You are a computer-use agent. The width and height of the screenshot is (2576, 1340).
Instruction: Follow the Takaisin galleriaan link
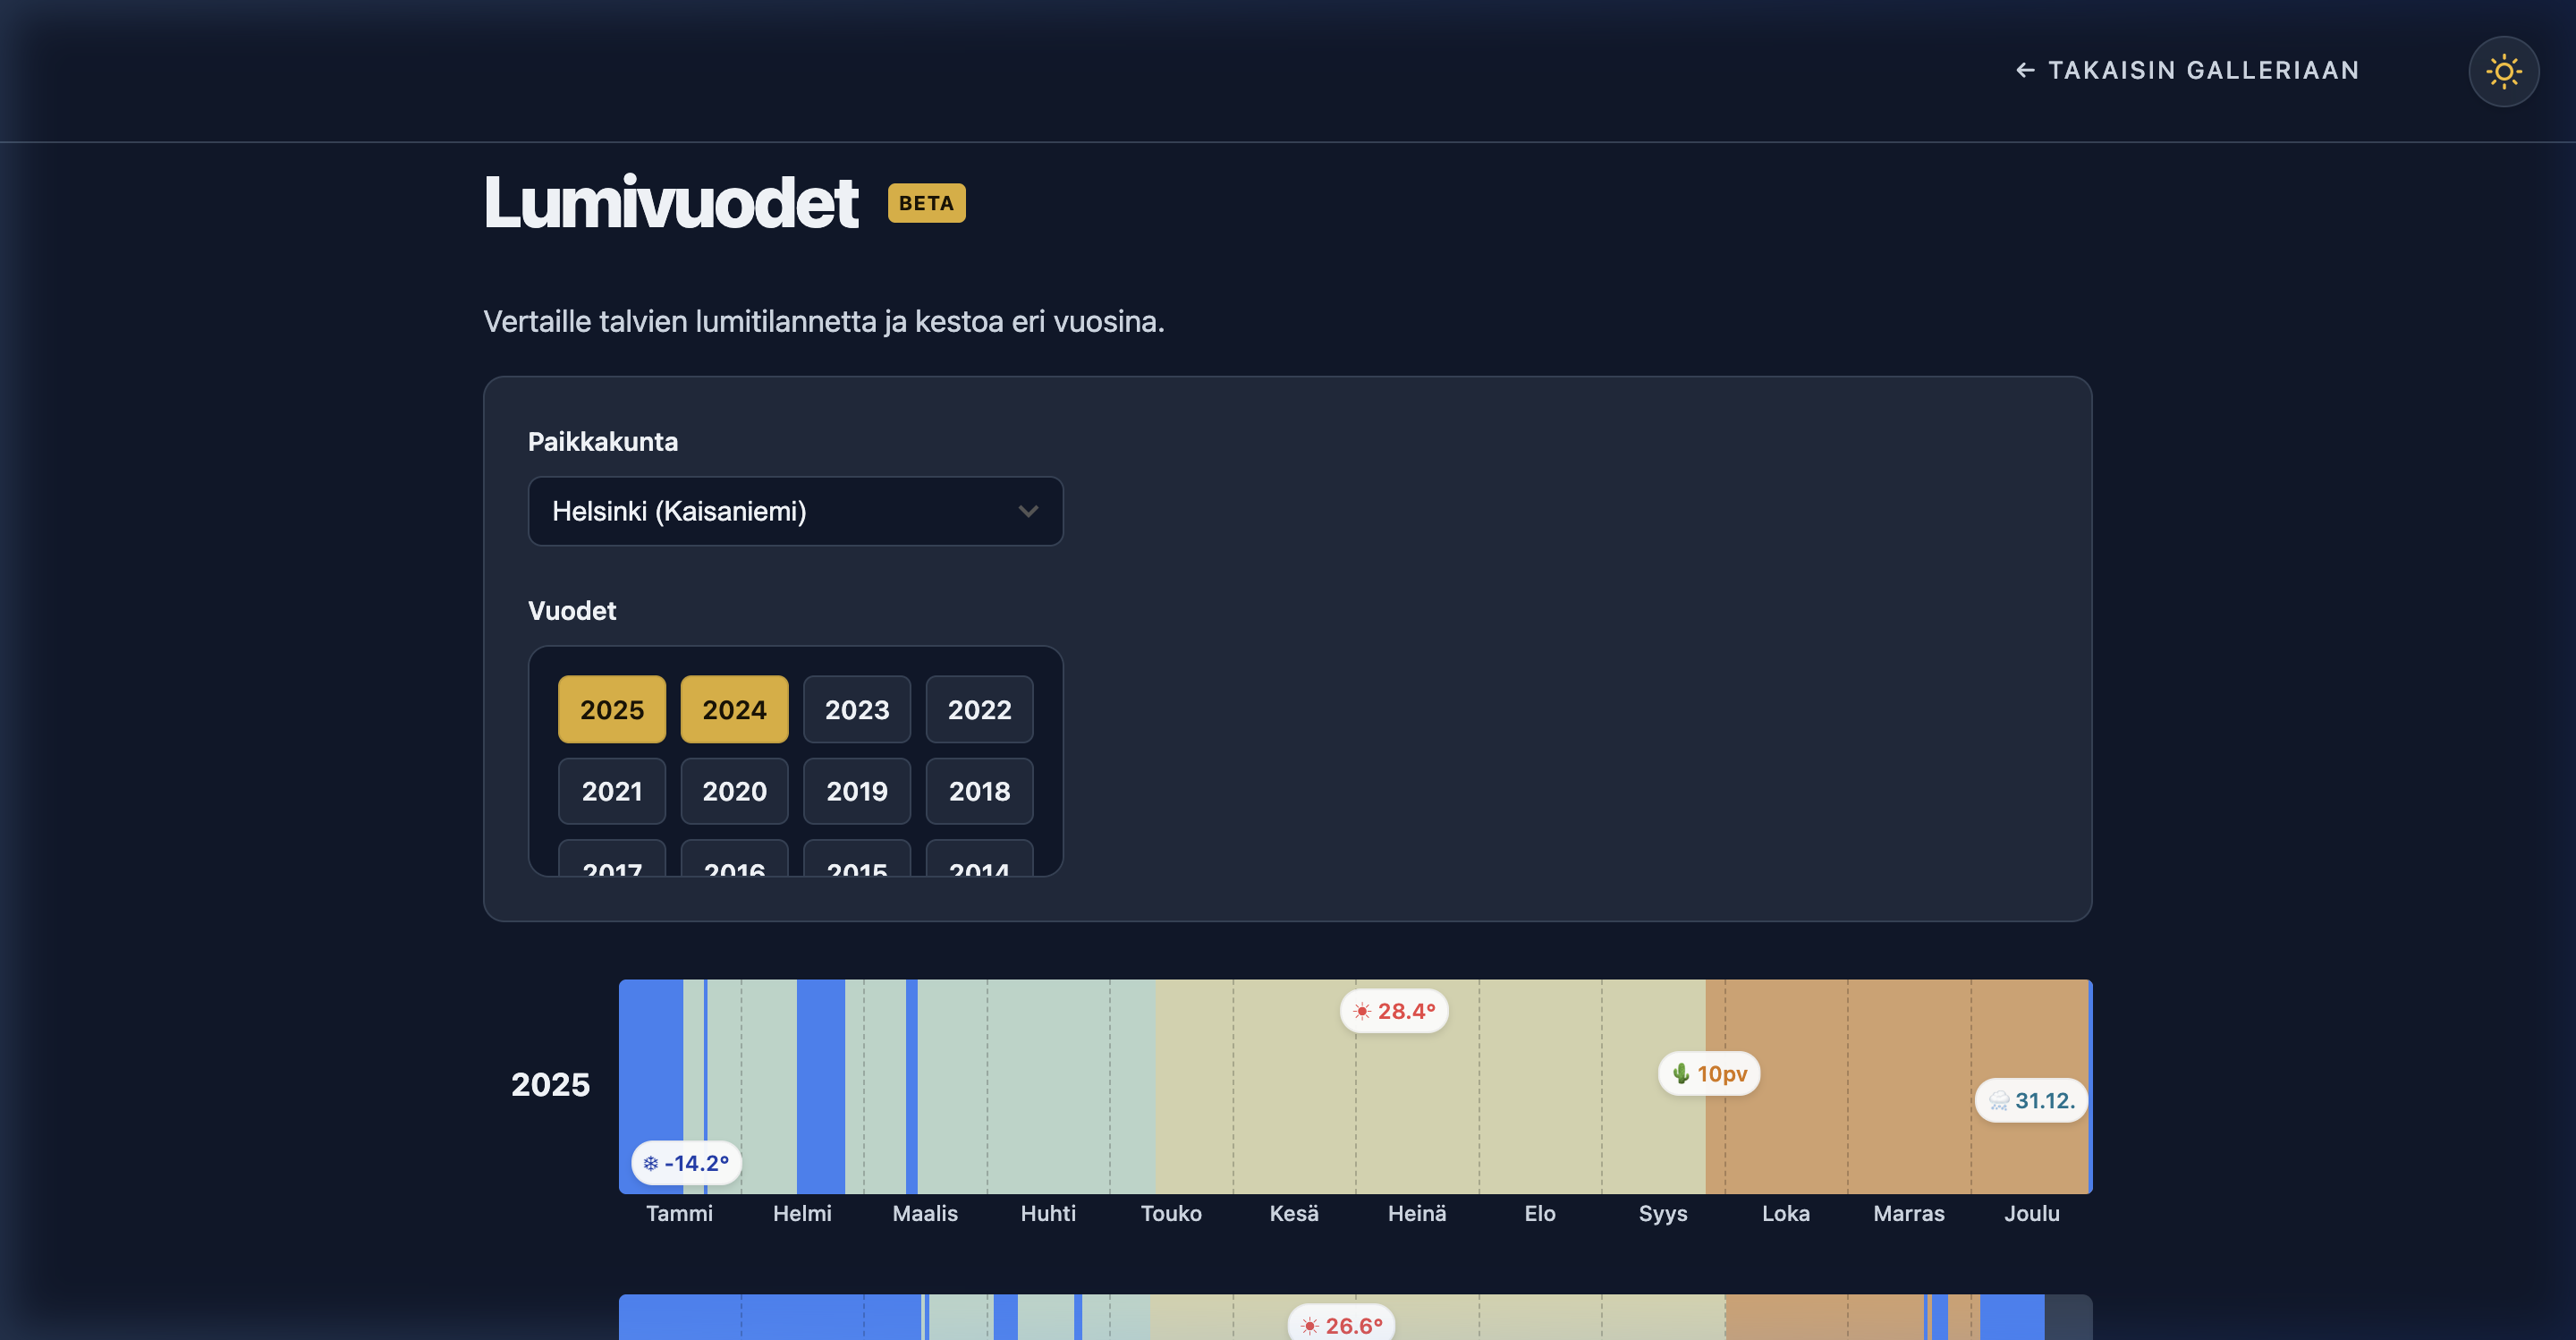(x=2203, y=70)
